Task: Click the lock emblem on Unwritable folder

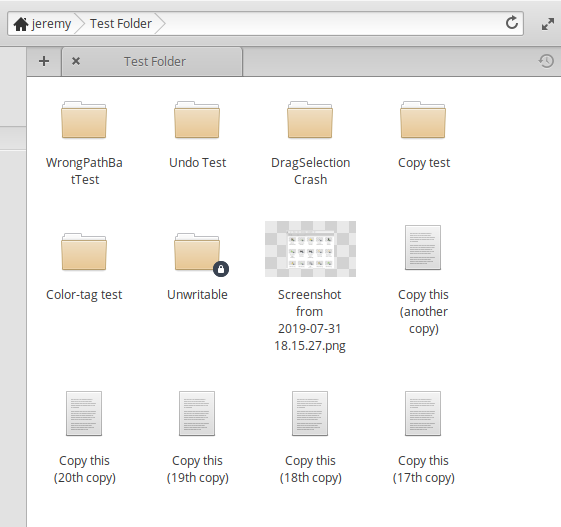Action: [x=221, y=269]
